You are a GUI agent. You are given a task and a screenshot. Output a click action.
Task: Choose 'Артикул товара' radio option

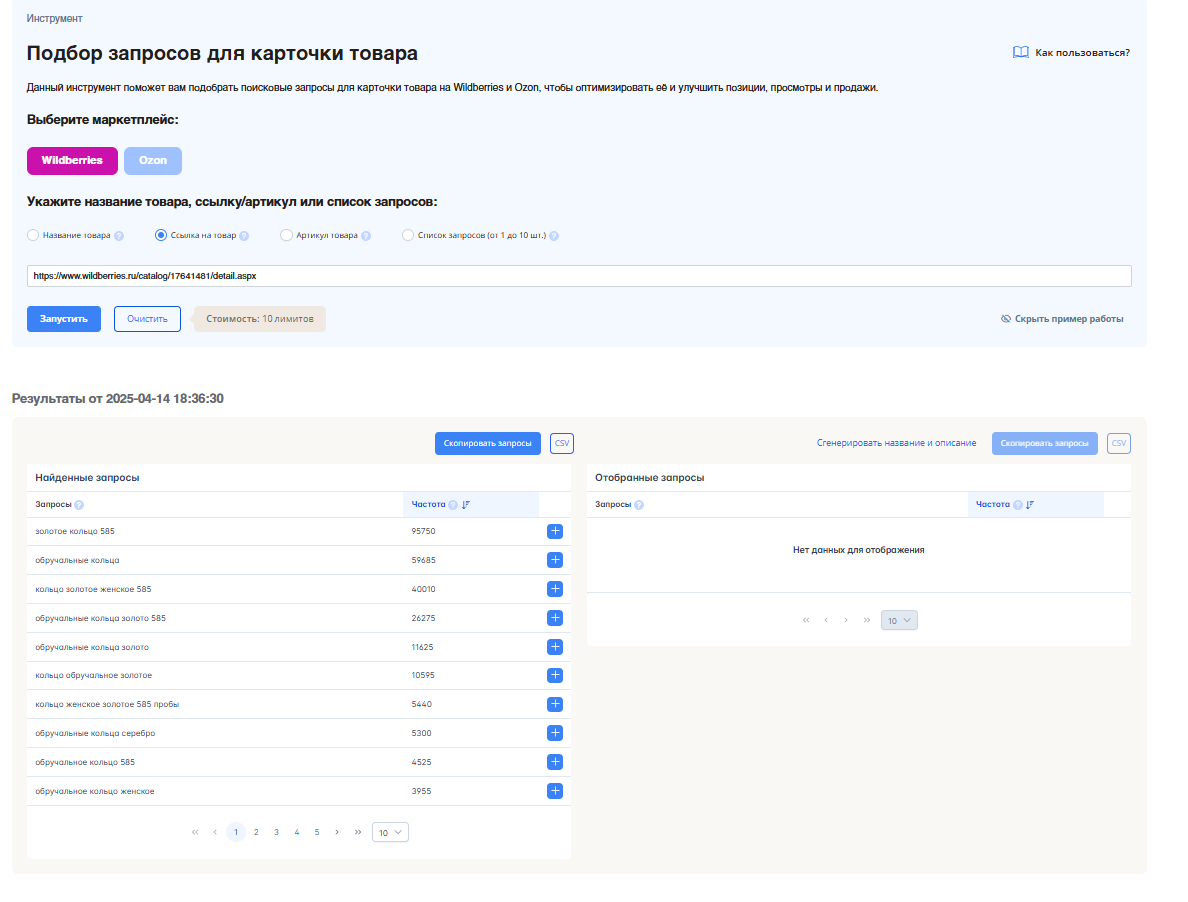(x=287, y=236)
